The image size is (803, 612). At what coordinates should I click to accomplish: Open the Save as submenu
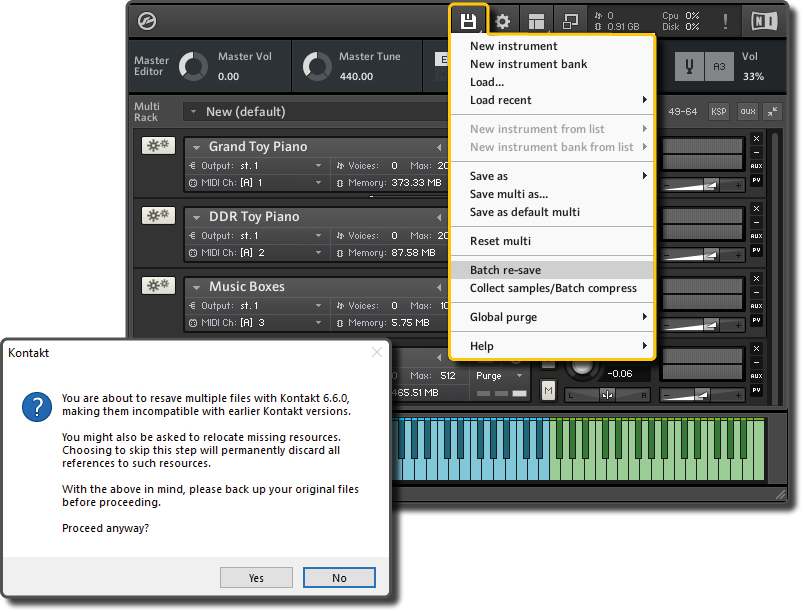(552, 176)
